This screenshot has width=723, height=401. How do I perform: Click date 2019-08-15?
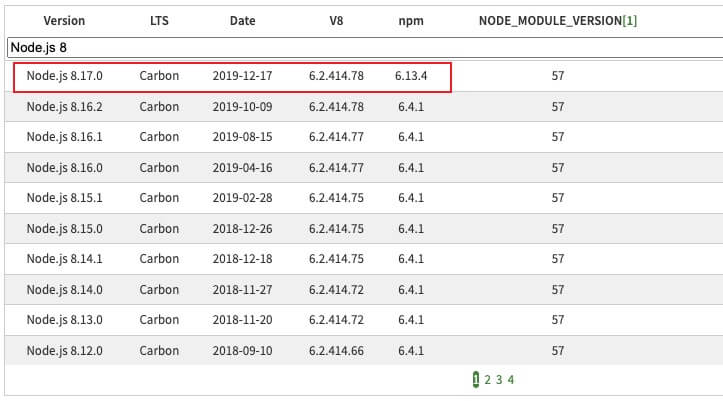(243, 137)
